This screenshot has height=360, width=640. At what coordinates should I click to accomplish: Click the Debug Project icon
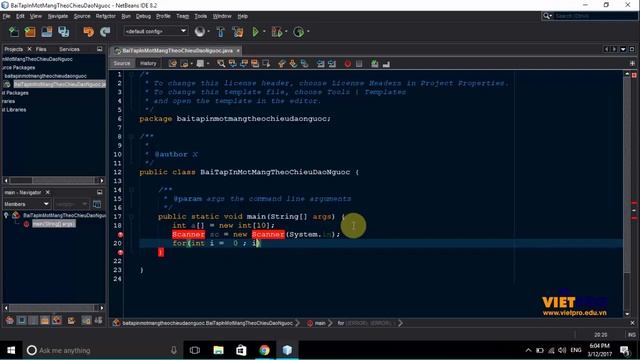pyautogui.click(x=276, y=32)
